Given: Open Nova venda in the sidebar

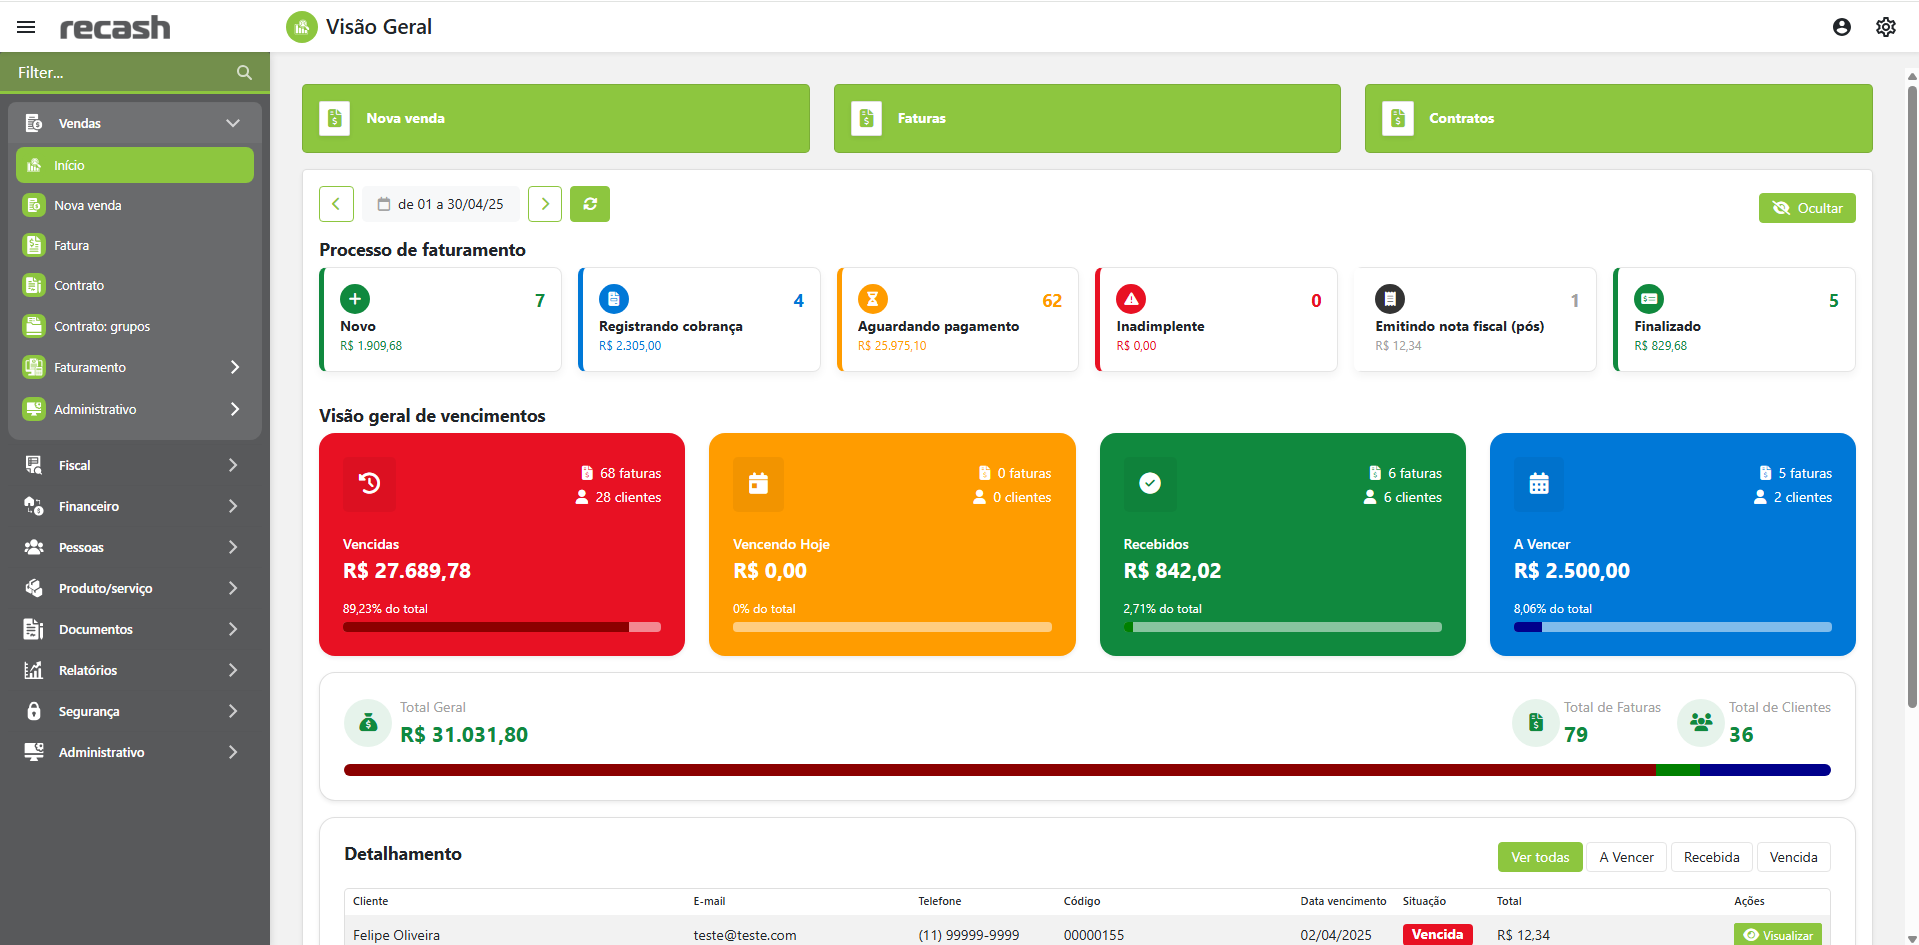Looking at the screenshot, I should pyautogui.click(x=88, y=205).
